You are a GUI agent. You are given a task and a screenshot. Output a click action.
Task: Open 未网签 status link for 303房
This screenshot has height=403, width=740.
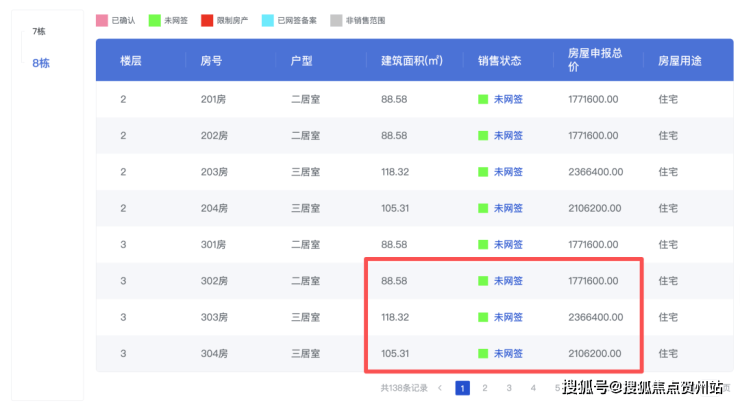click(508, 318)
